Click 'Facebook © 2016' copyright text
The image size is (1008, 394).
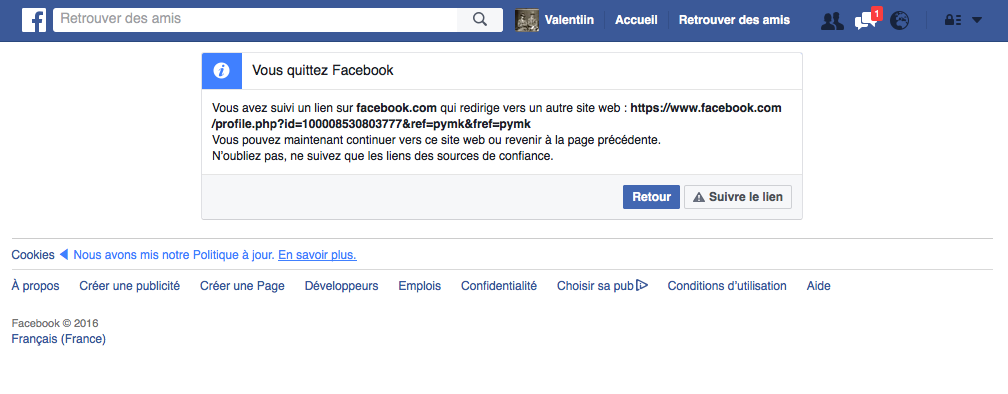[55, 323]
